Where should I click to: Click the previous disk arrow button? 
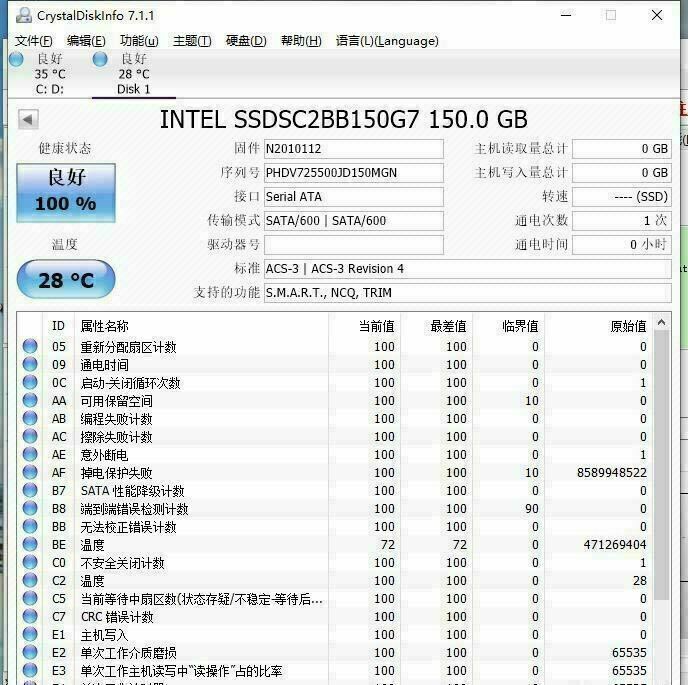[x=28, y=119]
